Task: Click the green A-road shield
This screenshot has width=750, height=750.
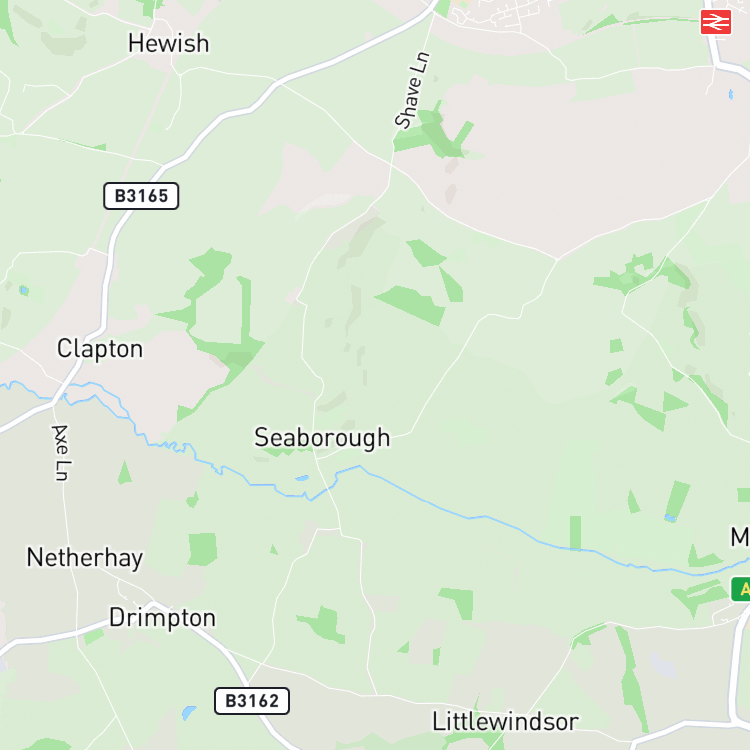Action: point(741,589)
